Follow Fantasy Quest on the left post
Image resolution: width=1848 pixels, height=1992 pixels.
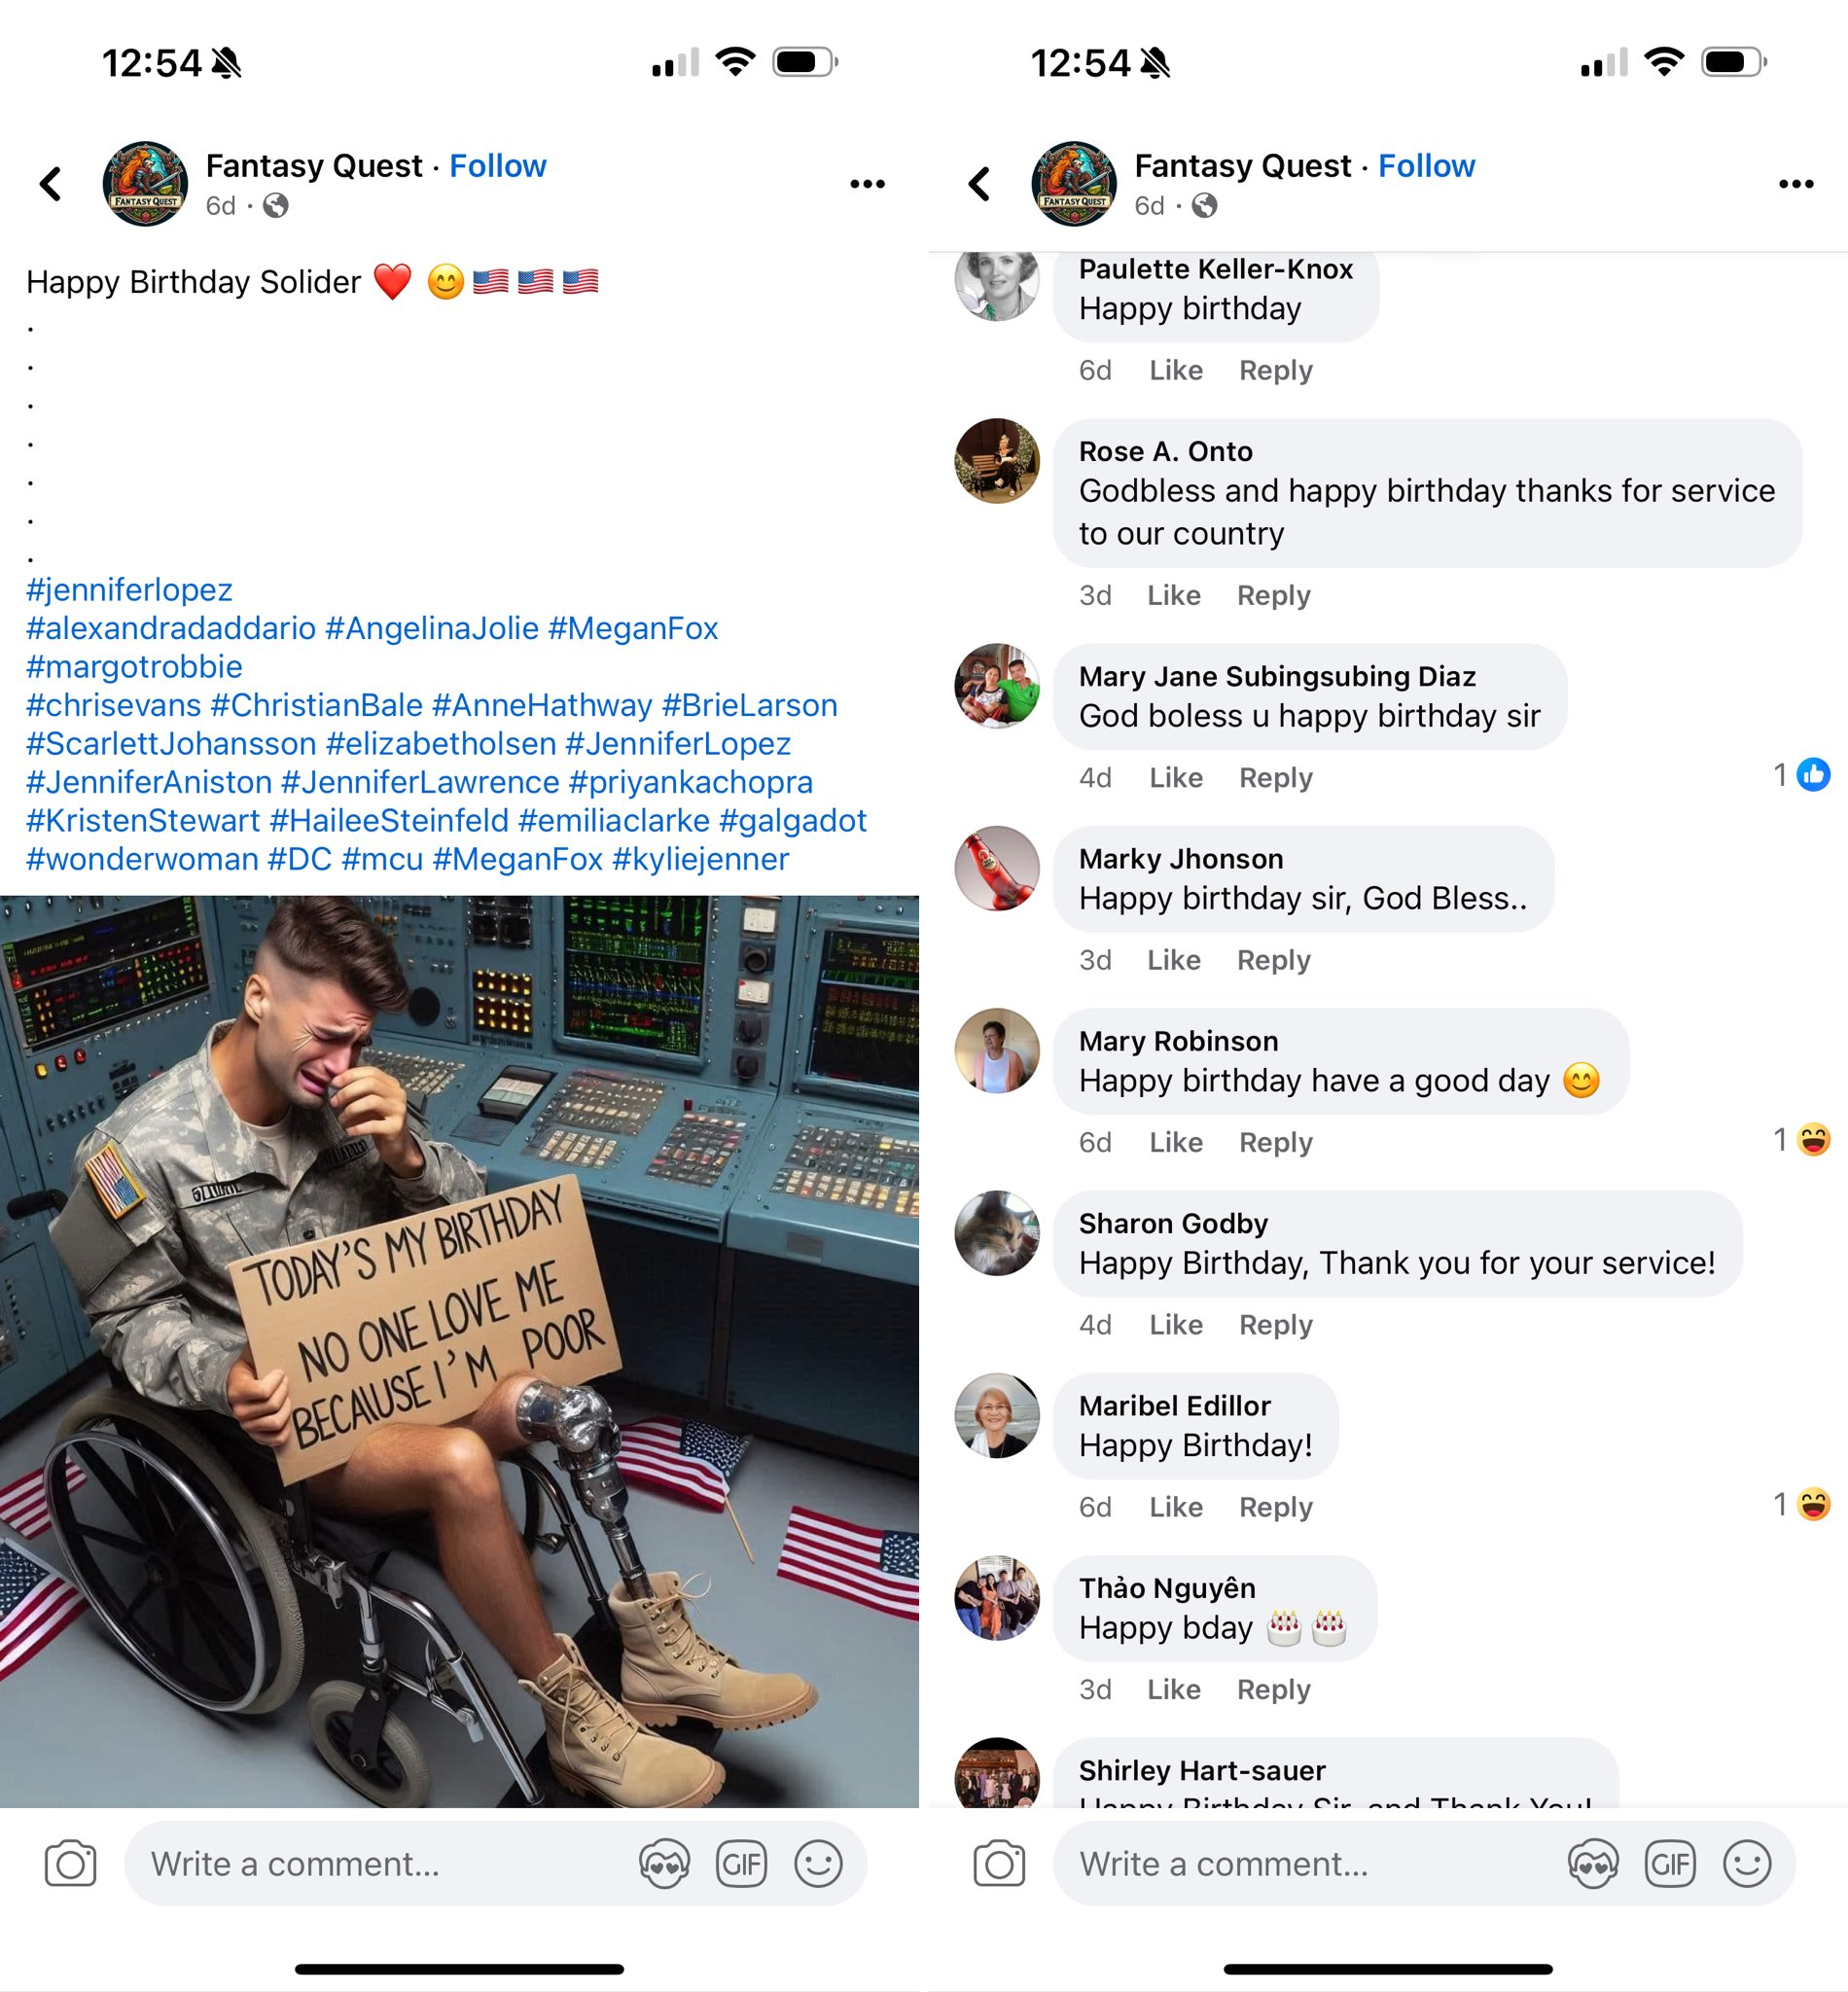497,165
